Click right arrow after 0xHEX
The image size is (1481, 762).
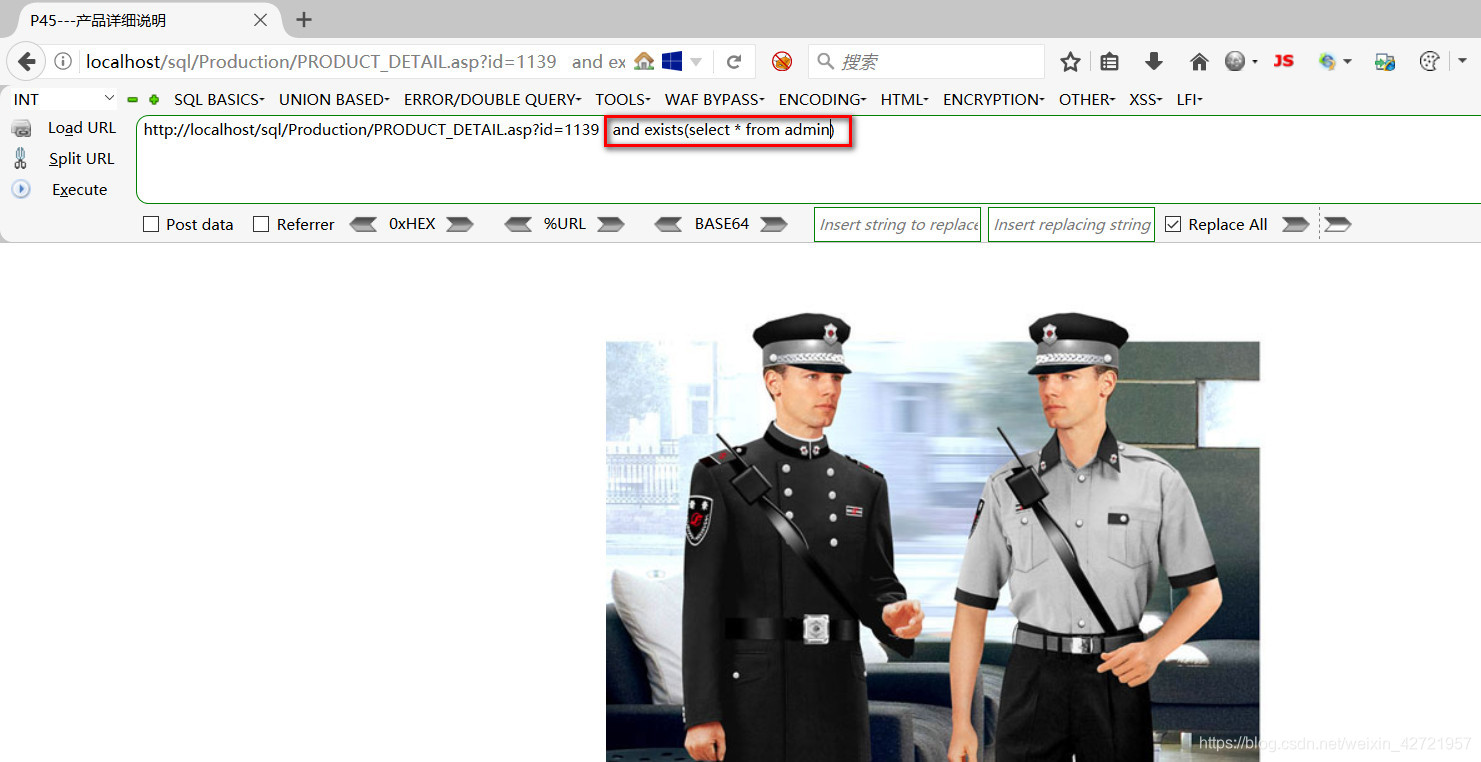click(459, 224)
